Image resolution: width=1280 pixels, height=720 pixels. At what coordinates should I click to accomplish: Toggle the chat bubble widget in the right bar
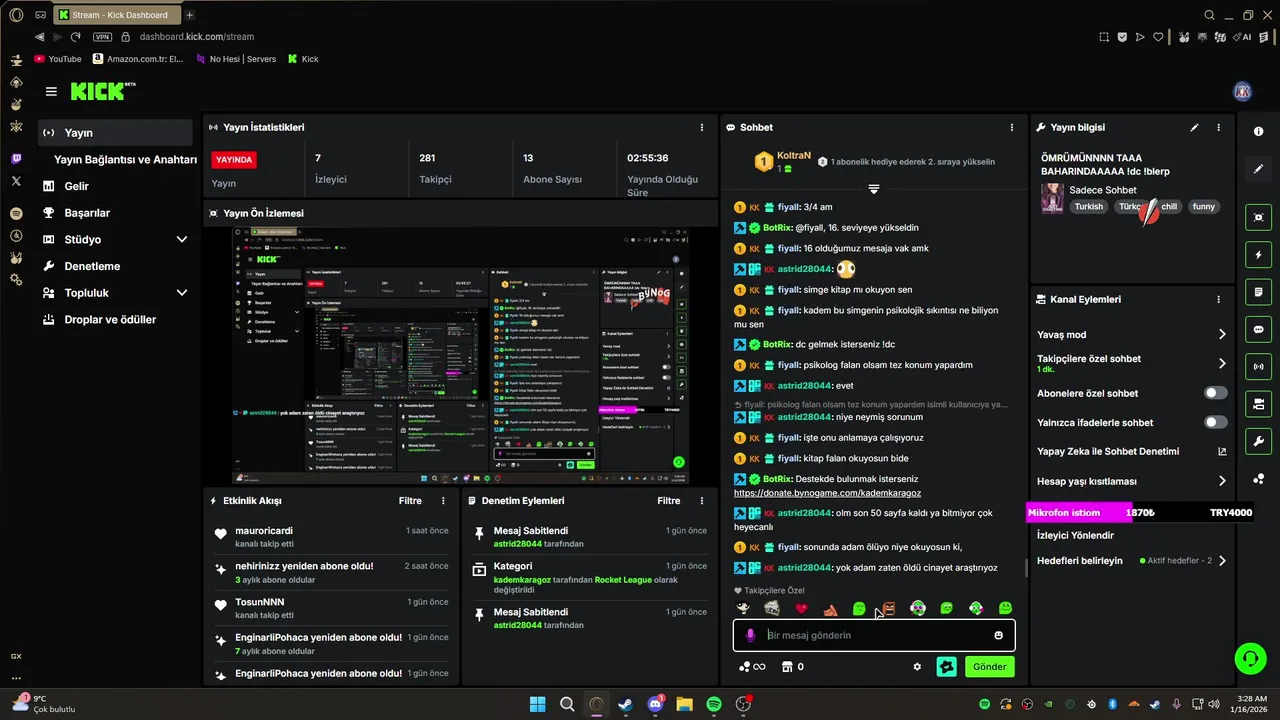click(x=1258, y=329)
